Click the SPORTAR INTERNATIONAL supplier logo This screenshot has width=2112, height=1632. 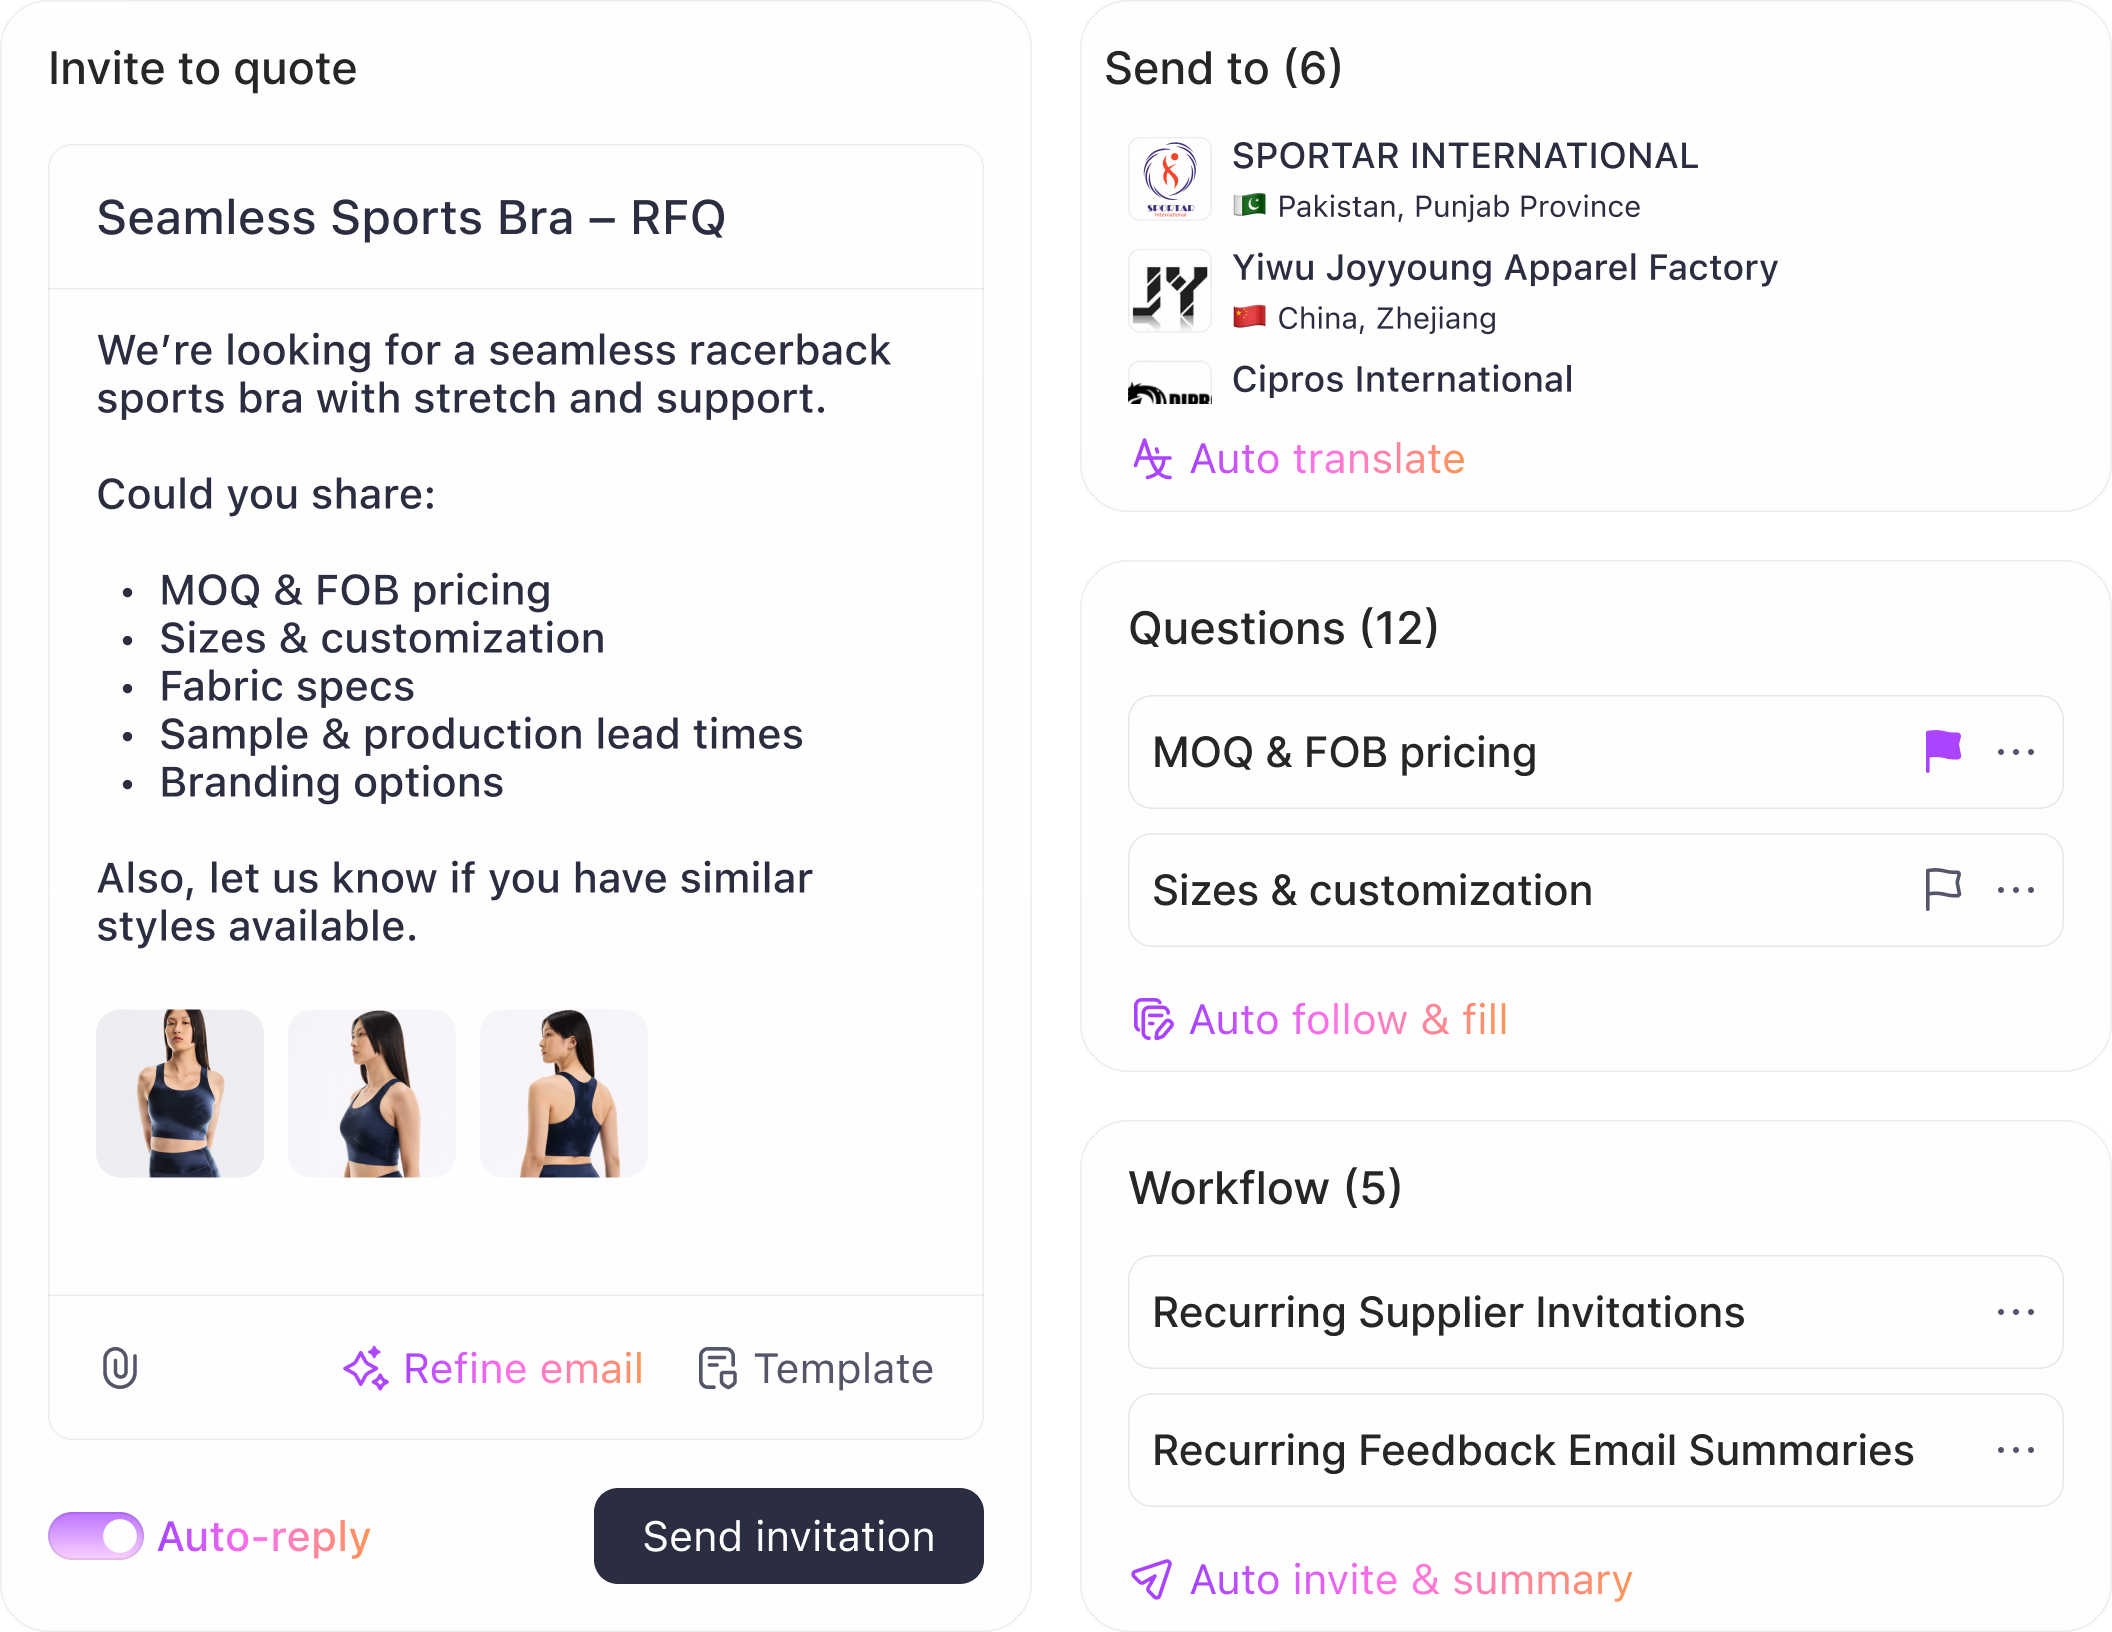(1170, 179)
